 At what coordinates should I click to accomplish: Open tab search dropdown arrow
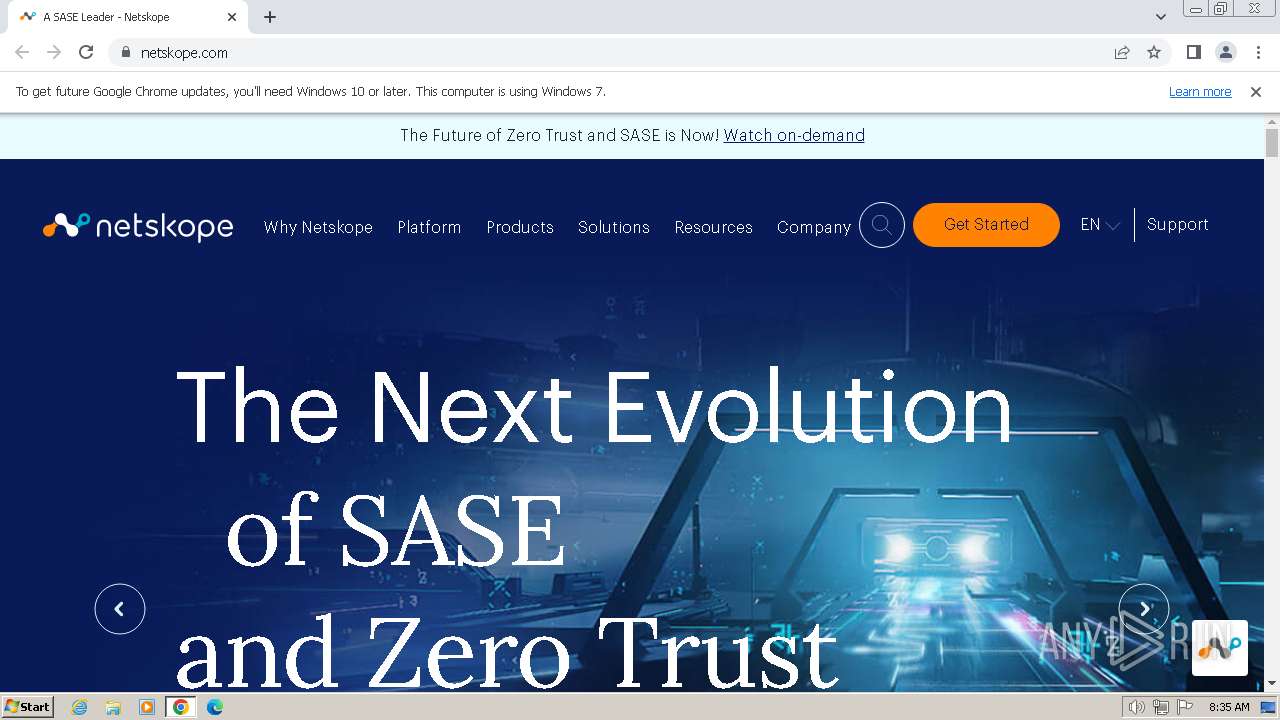[1160, 17]
